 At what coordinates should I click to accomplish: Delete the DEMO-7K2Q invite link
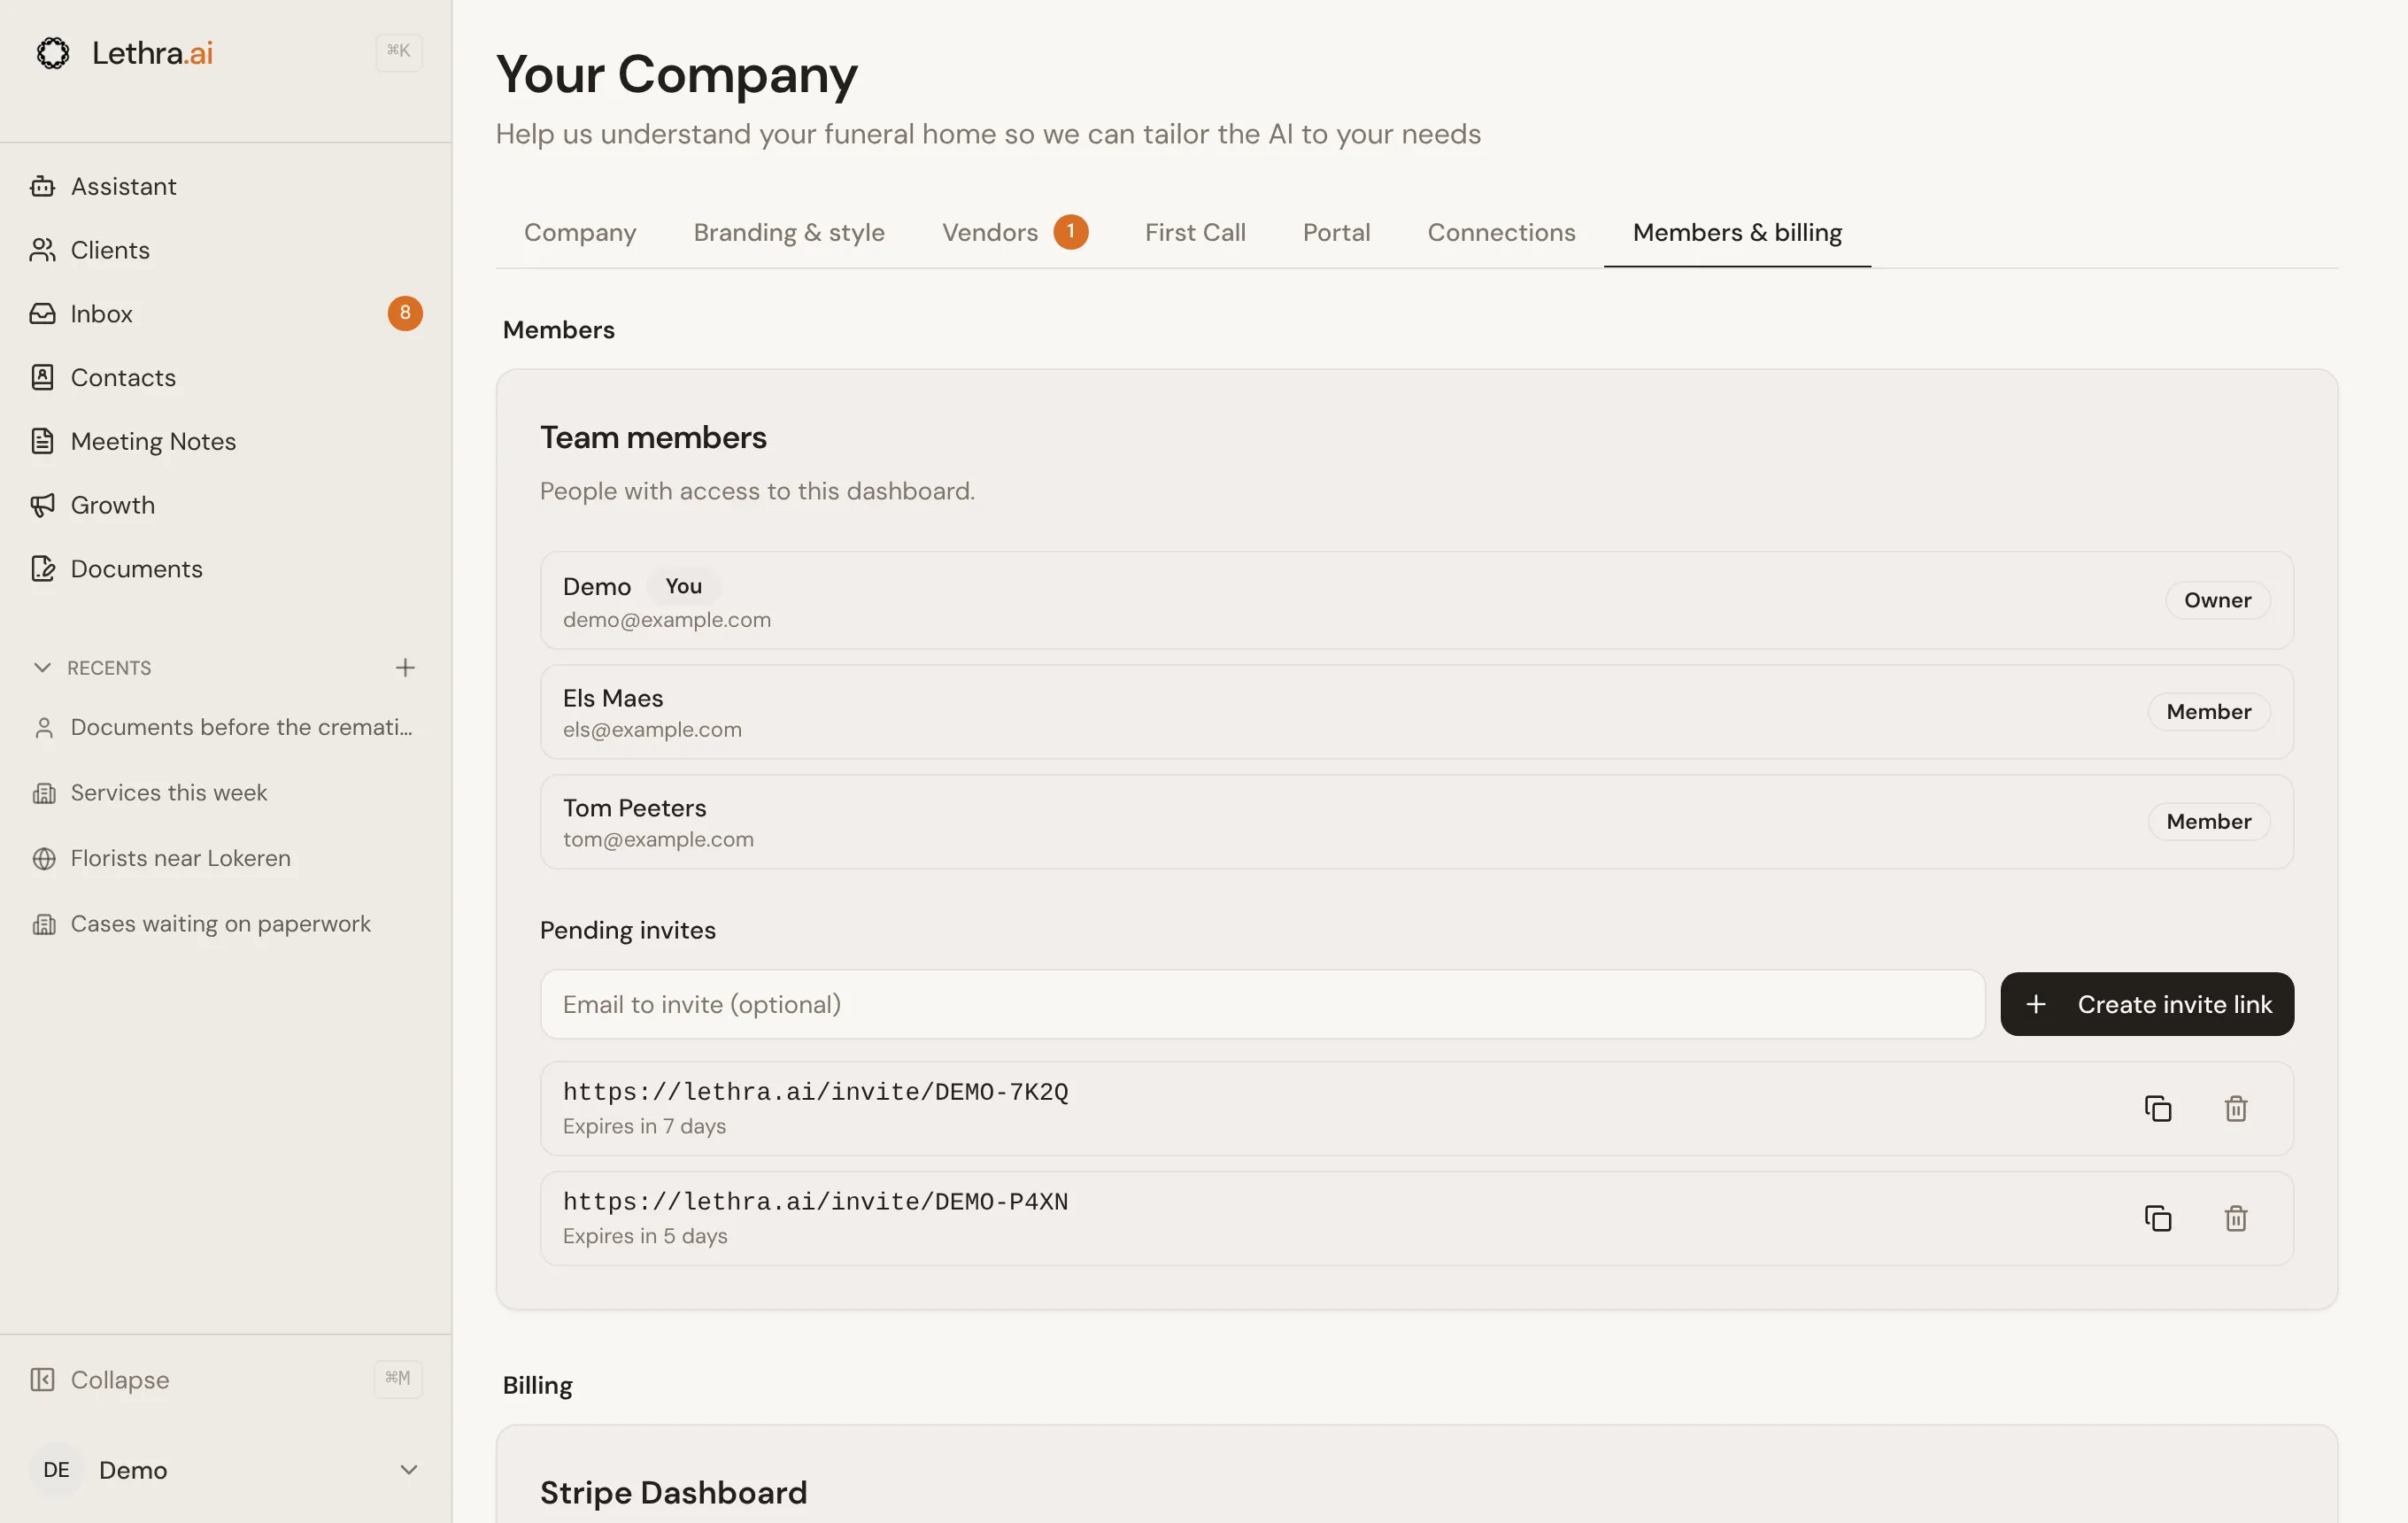2236,1108
